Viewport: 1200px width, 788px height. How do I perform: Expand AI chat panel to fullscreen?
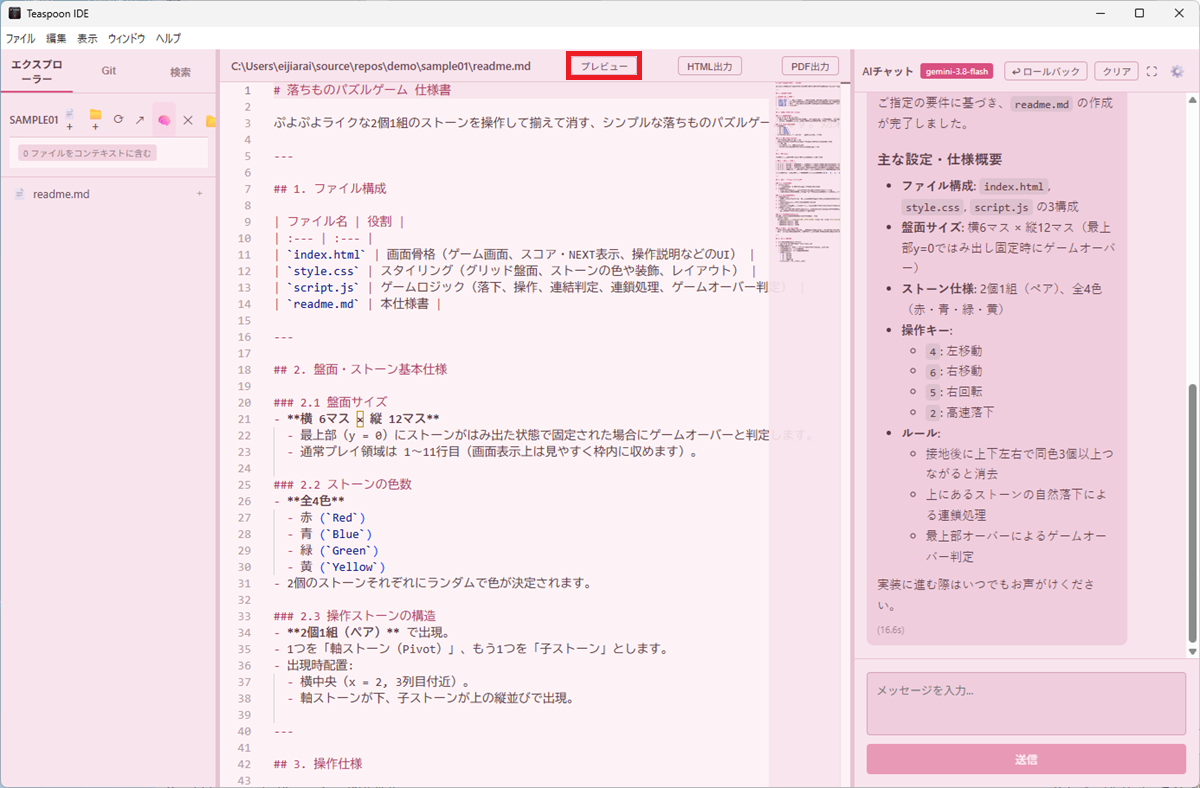pyautogui.click(x=1151, y=71)
